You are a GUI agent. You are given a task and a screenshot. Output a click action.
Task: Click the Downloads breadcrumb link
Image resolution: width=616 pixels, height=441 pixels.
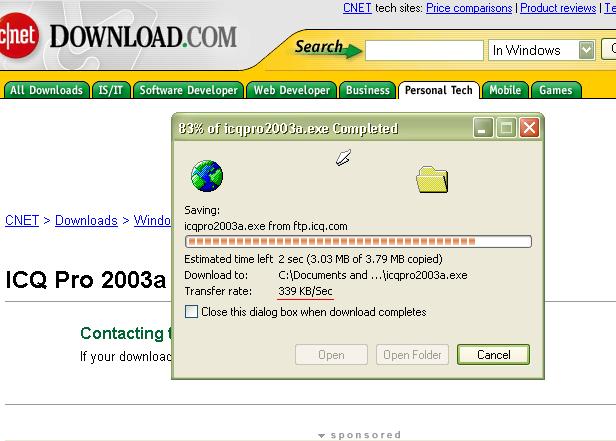(x=86, y=220)
